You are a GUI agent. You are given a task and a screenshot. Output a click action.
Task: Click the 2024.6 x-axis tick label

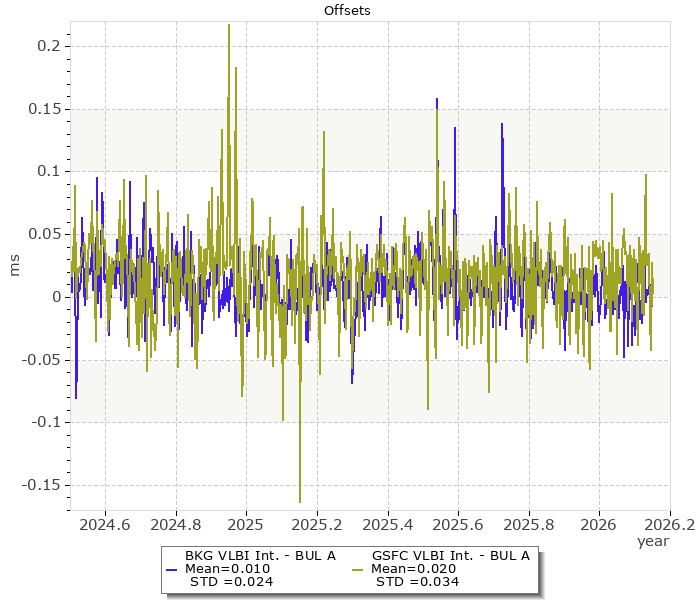tap(105, 524)
